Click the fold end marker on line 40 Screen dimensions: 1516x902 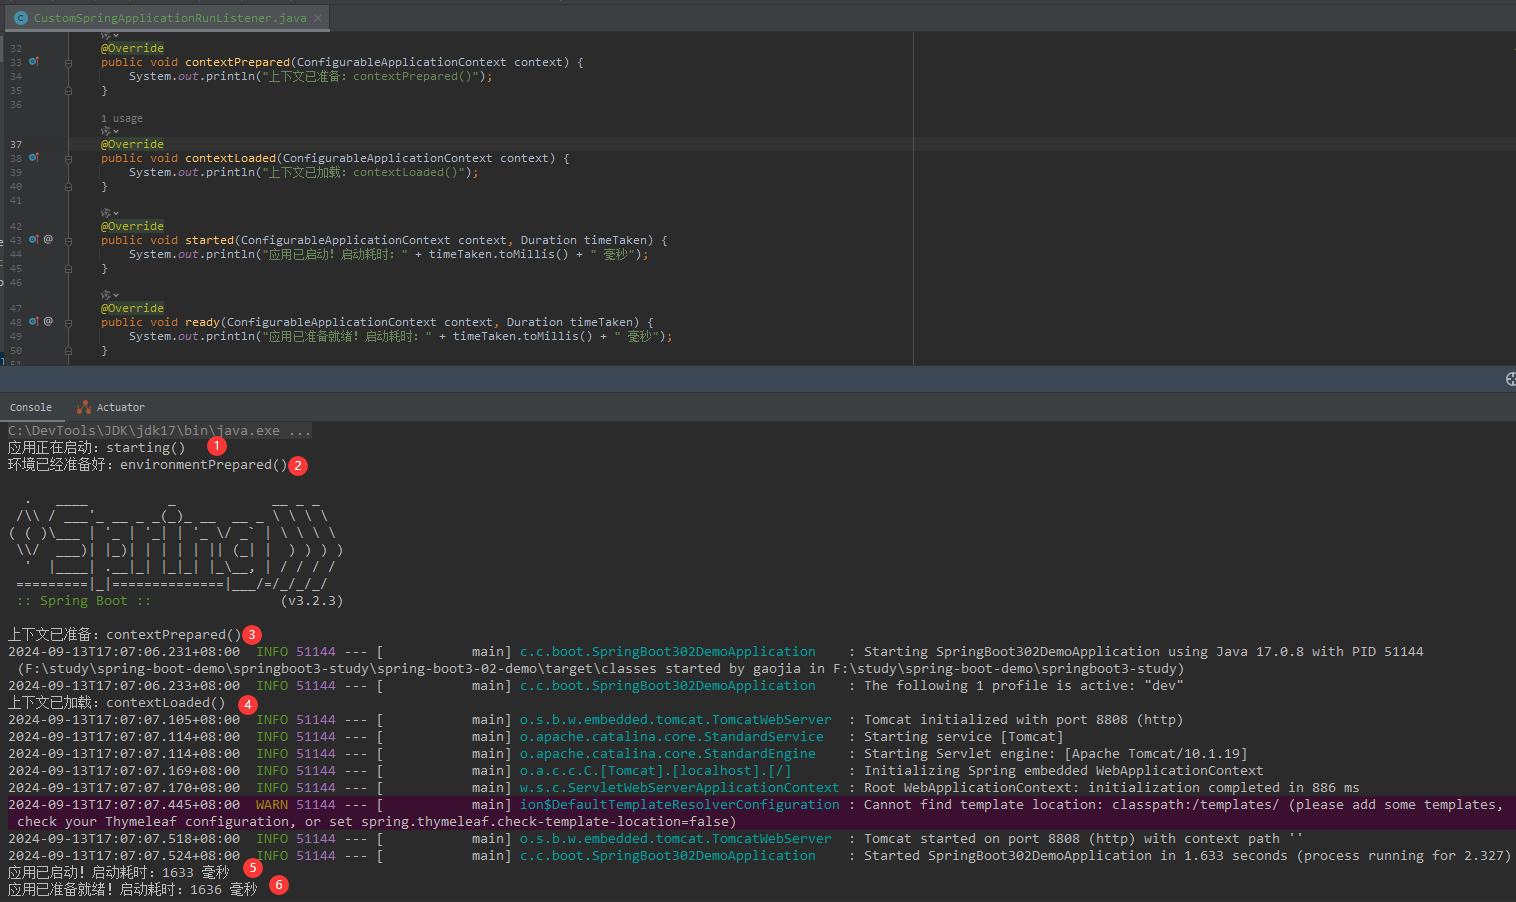68,186
